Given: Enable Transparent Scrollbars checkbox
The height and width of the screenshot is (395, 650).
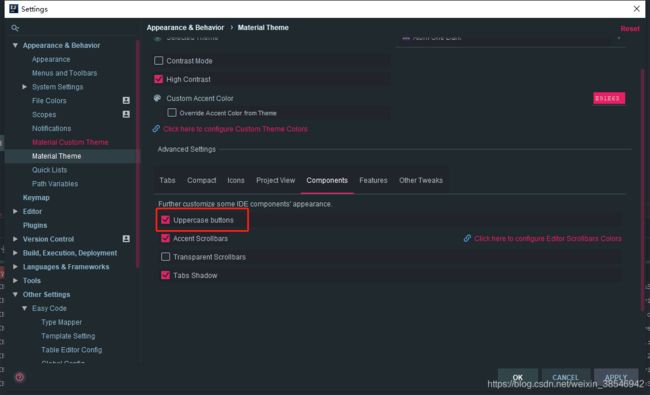Looking at the screenshot, I should click(165, 257).
